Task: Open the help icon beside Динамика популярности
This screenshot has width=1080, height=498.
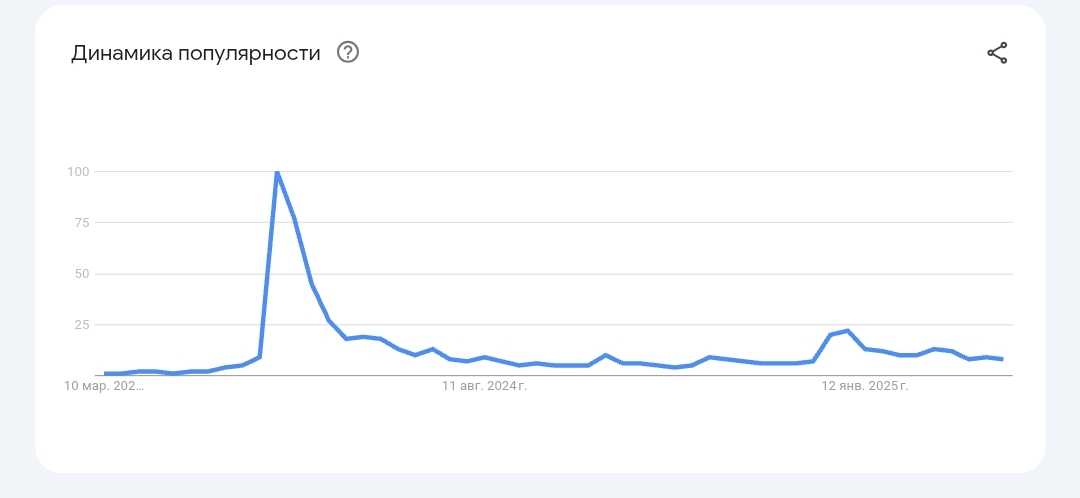Action: point(348,52)
